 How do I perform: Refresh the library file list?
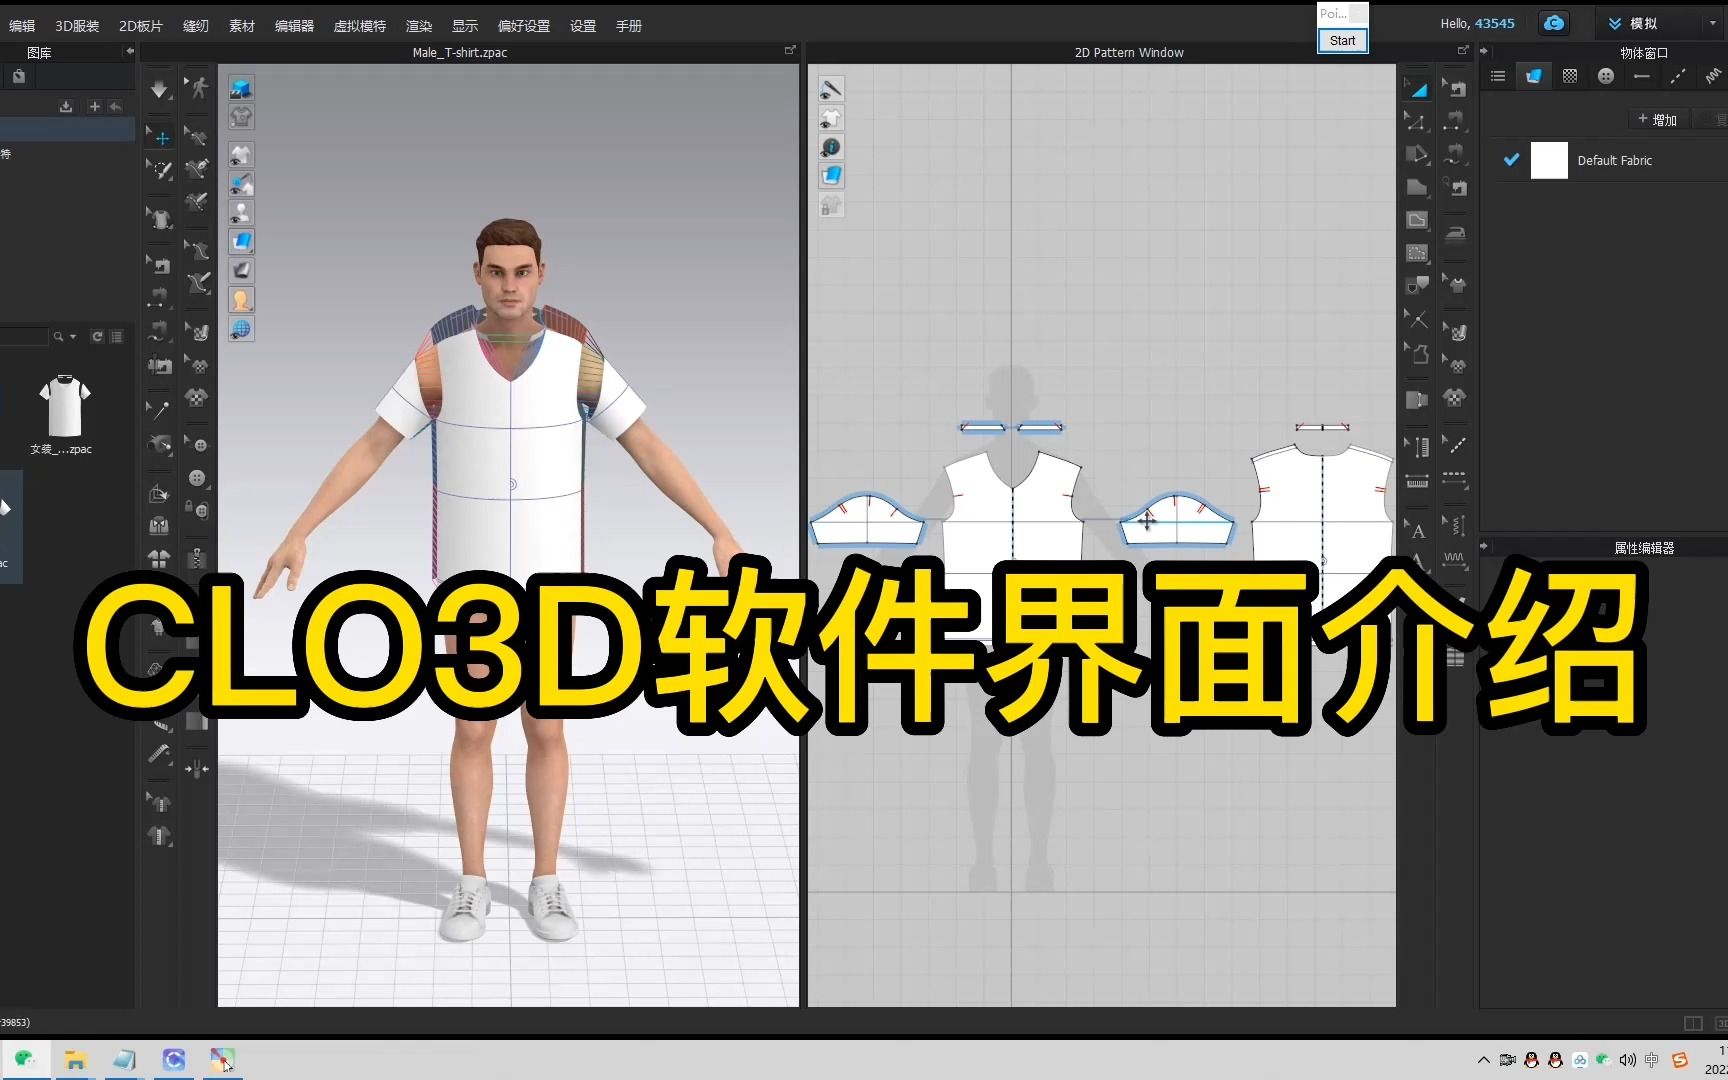point(97,337)
